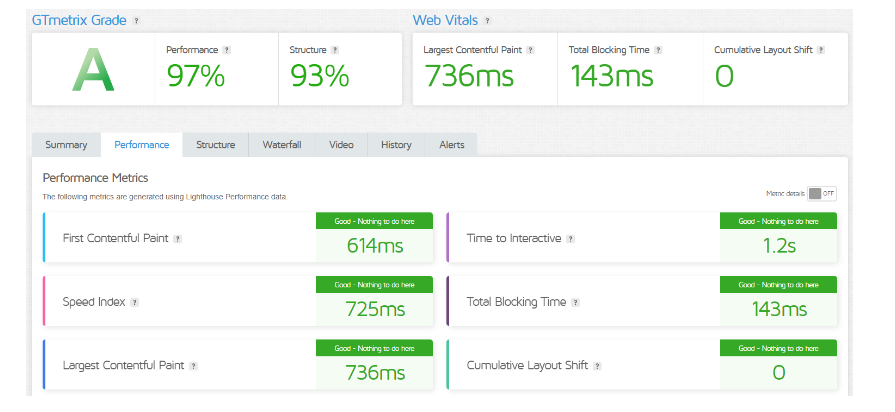Click 143ms value in Web Vitals card
The image size is (895, 412).
click(611, 76)
